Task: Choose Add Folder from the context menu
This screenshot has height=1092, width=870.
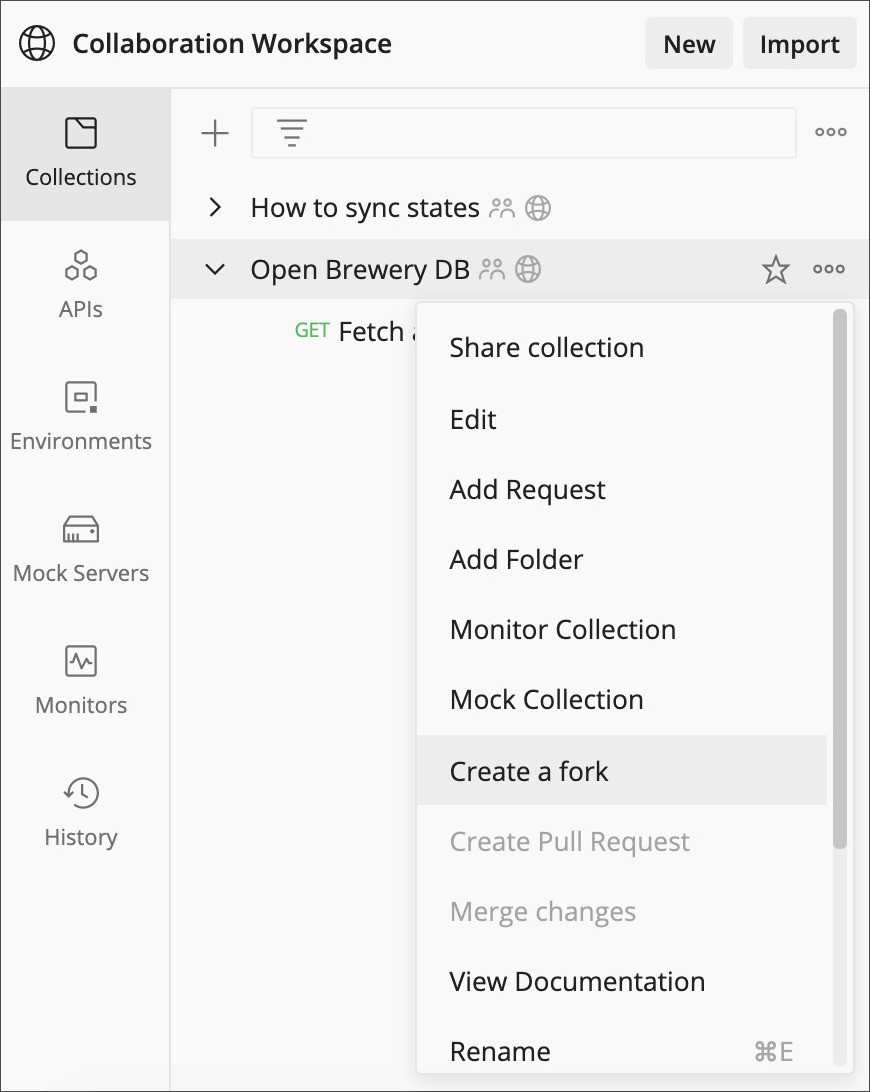Action: (x=621, y=559)
